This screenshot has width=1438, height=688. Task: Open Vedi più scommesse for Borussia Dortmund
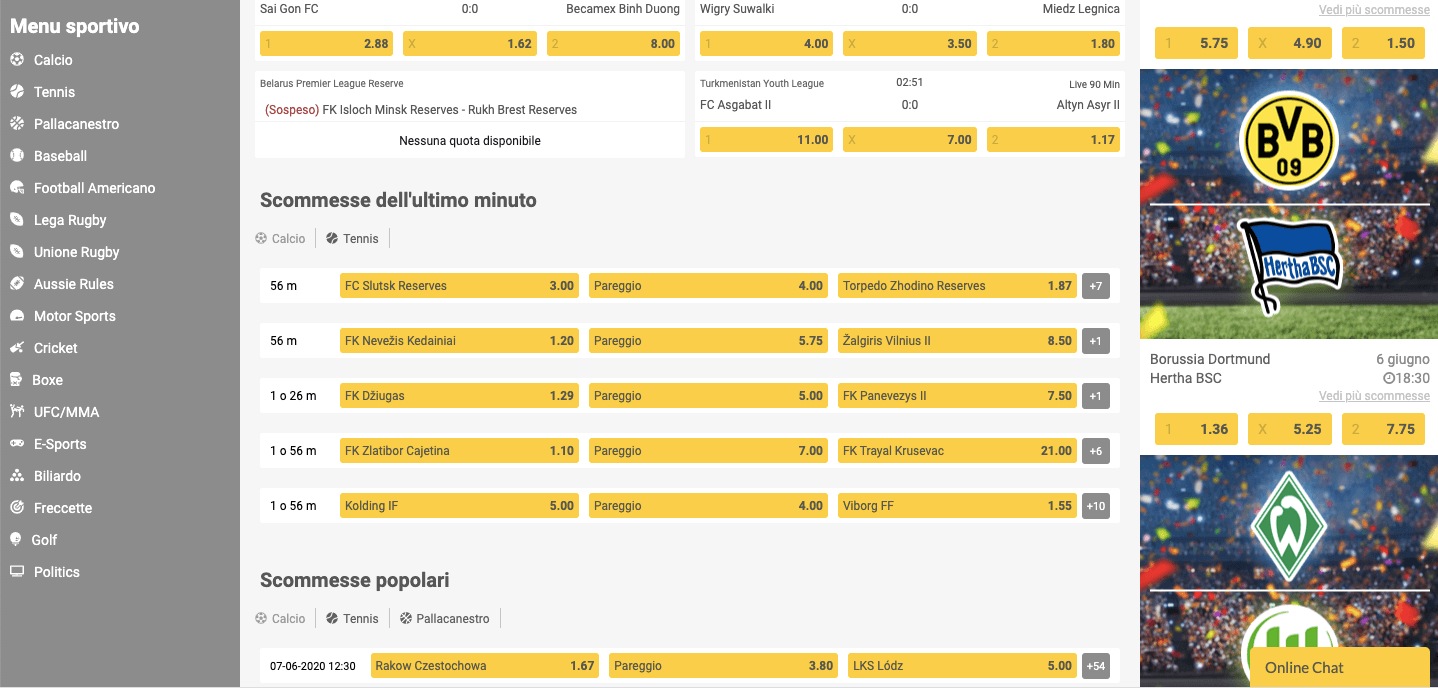[1374, 396]
